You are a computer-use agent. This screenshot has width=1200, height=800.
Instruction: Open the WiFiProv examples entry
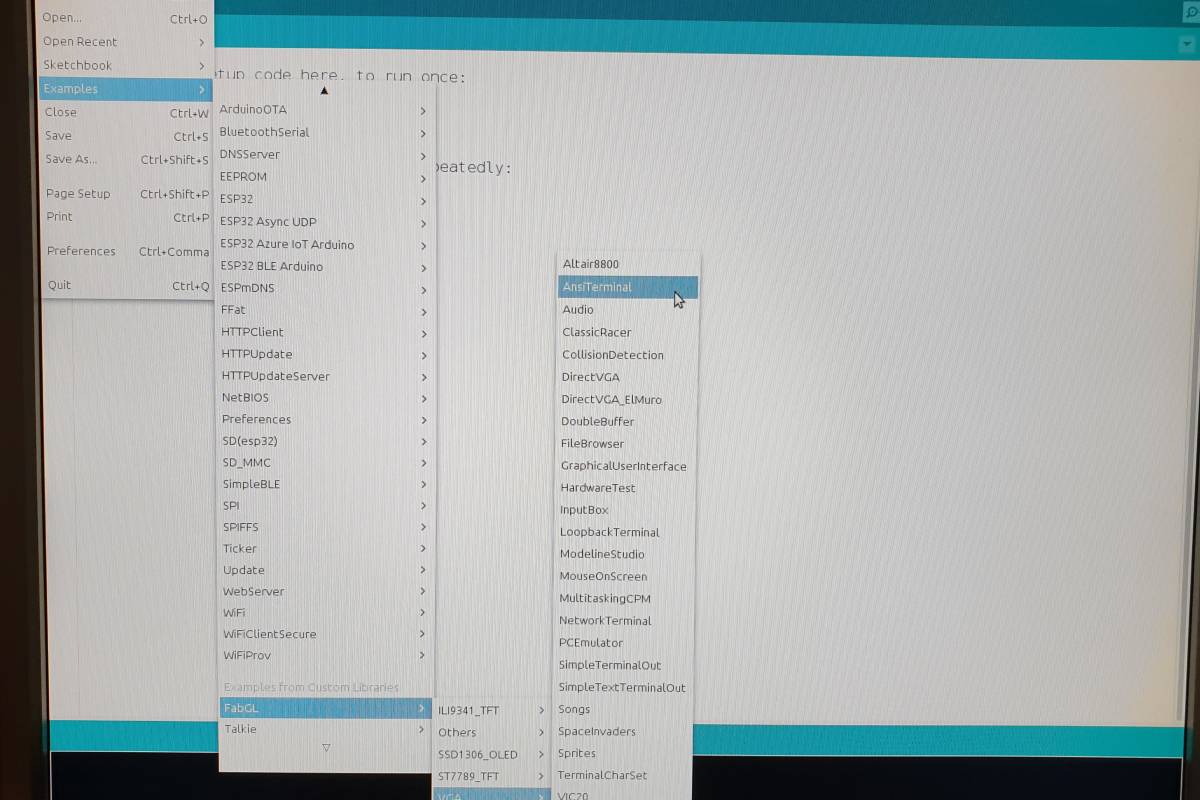point(325,656)
